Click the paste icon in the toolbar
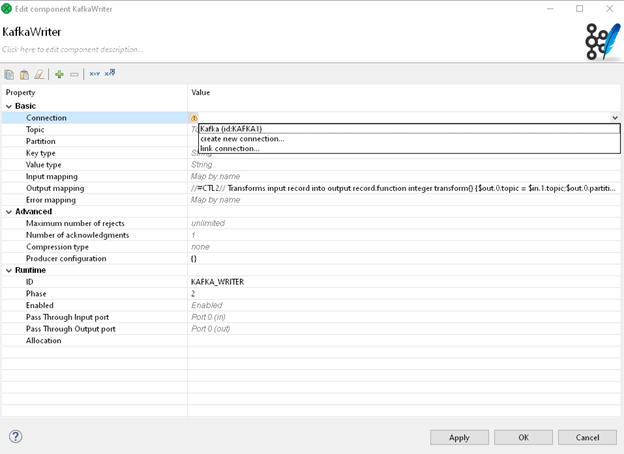This screenshot has height=454, width=624. click(x=24, y=74)
